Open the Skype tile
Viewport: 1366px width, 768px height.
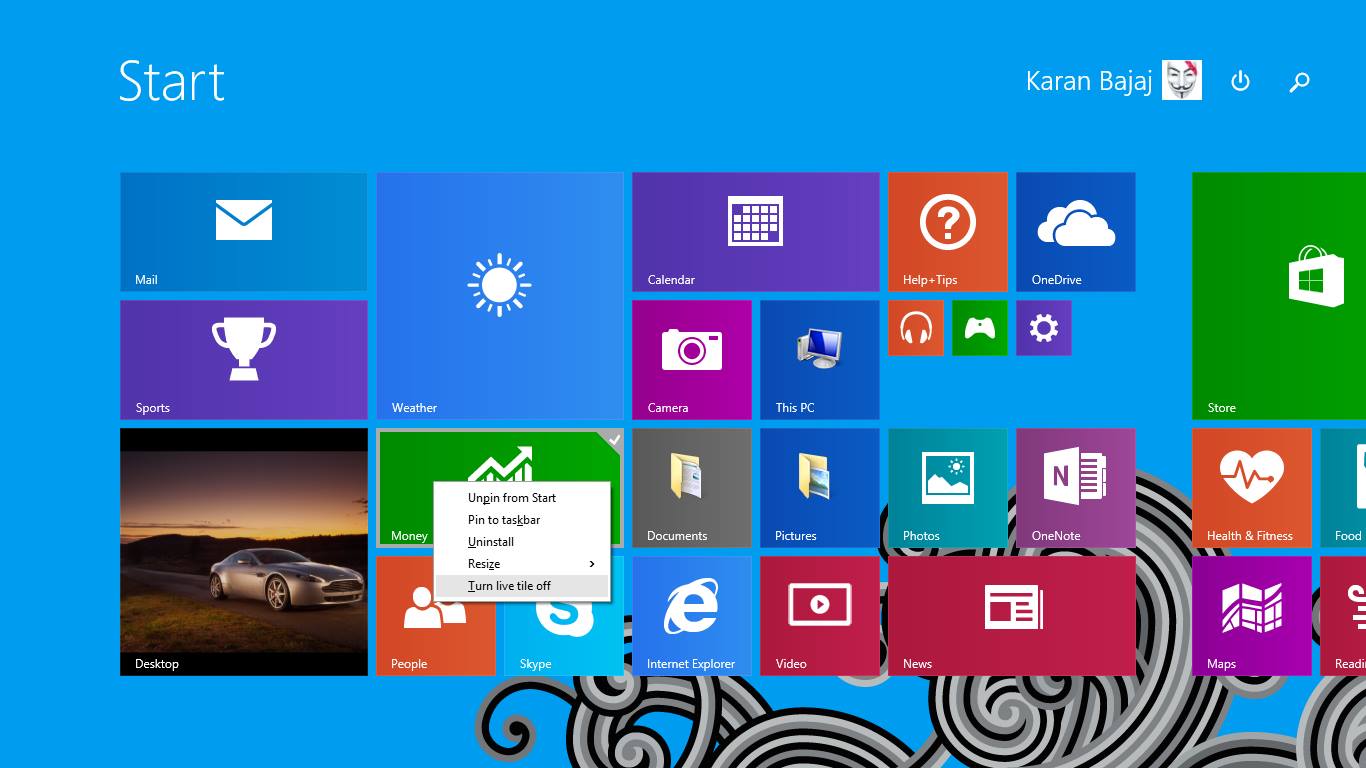[564, 638]
